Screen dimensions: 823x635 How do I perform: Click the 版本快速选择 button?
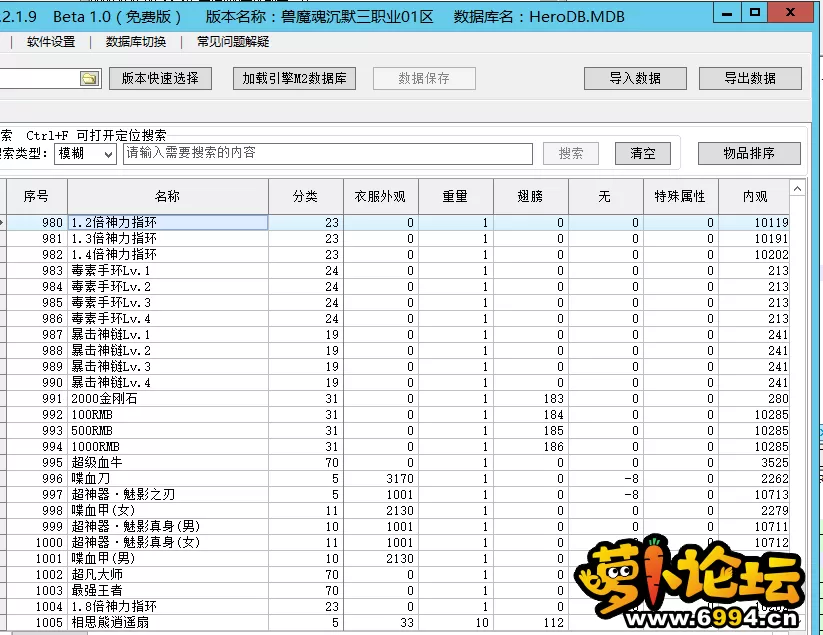[x=160, y=79]
